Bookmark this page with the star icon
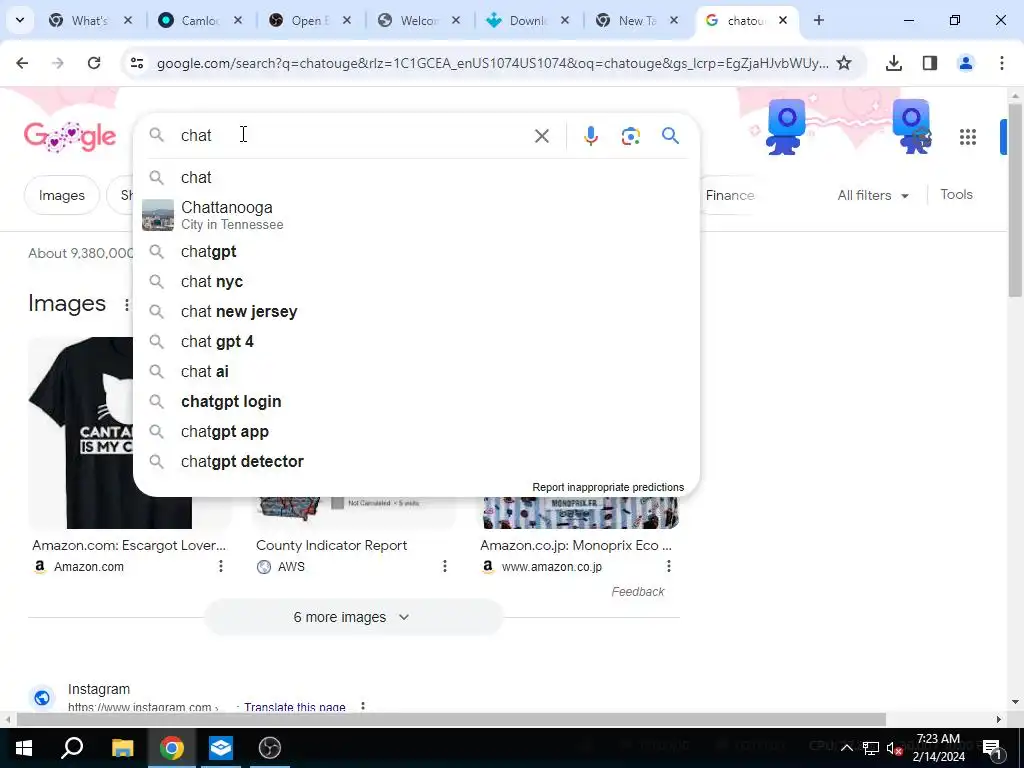This screenshot has height=768, width=1024. click(844, 63)
